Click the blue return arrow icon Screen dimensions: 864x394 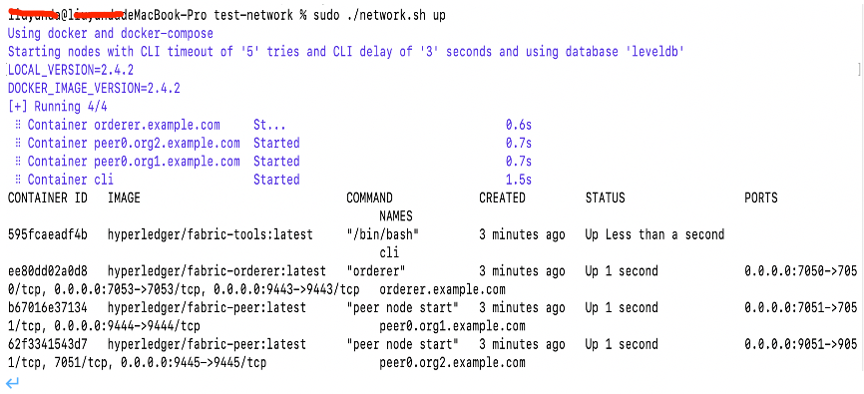click(12, 382)
